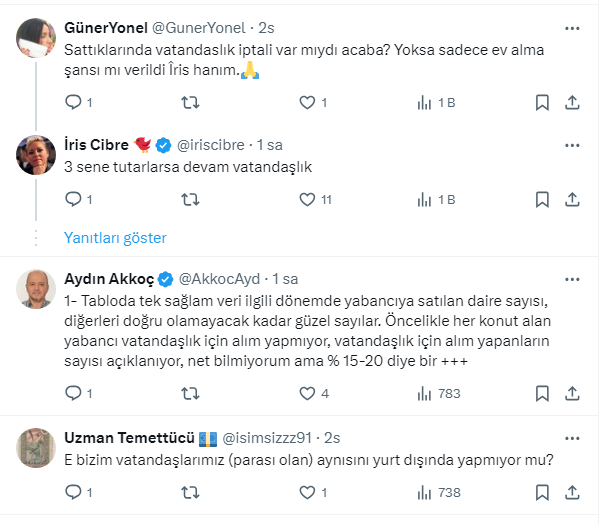Share GünerYonel's tweet
The image size is (611, 524).
click(573, 102)
